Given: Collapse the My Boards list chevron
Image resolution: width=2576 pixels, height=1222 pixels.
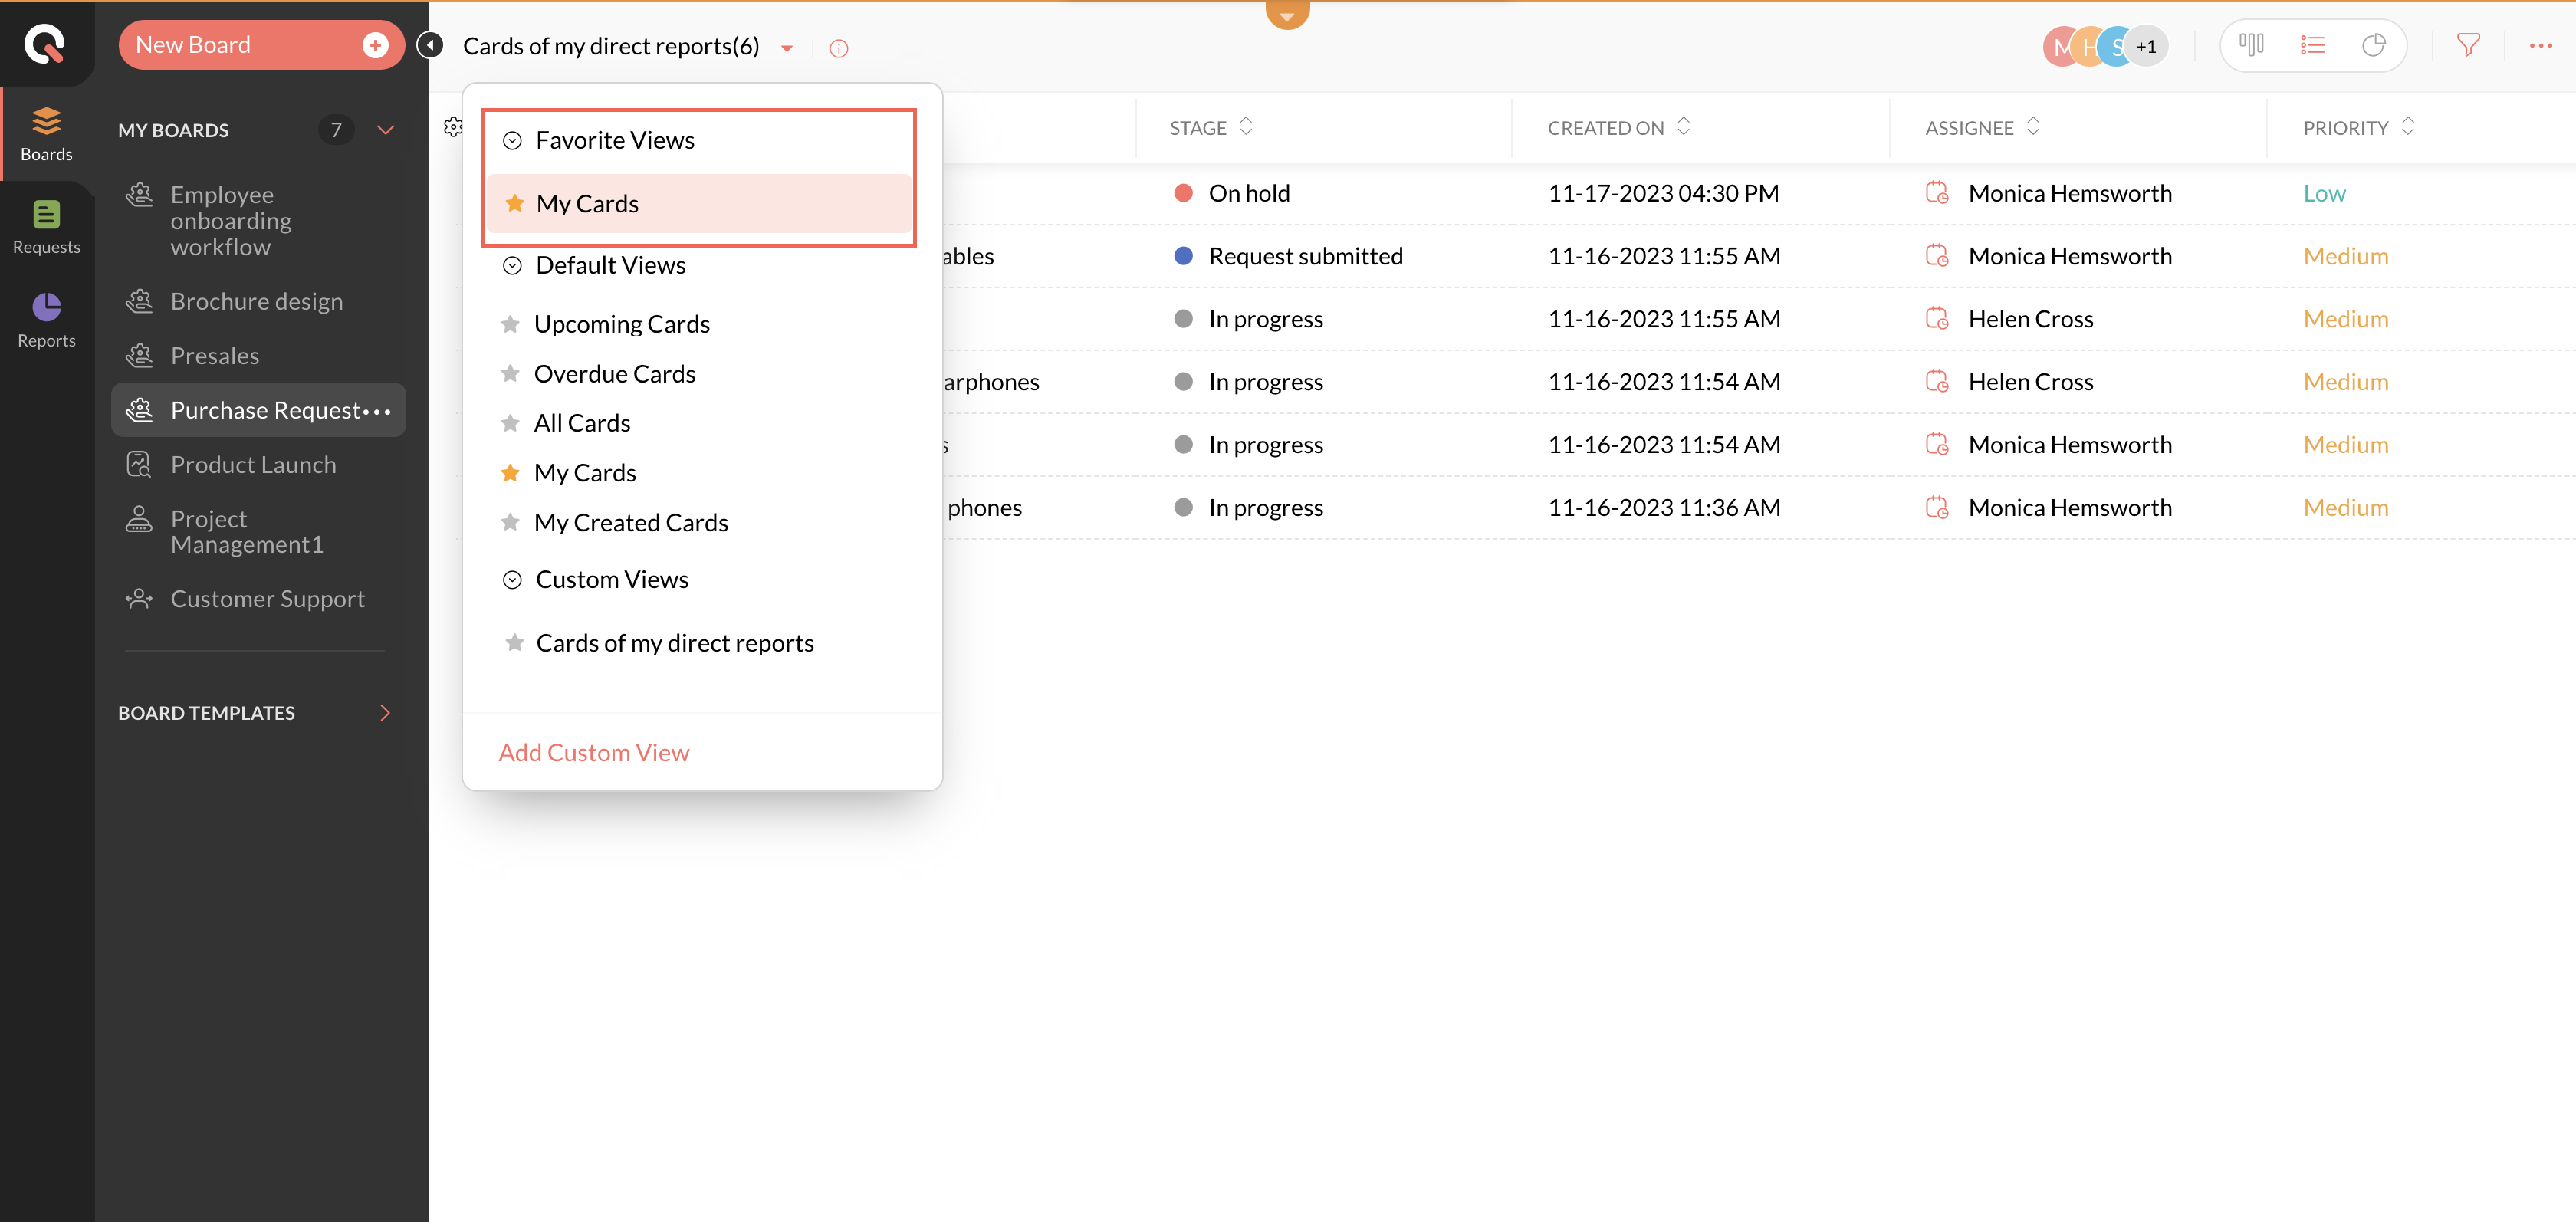Looking at the screenshot, I should [385, 130].
